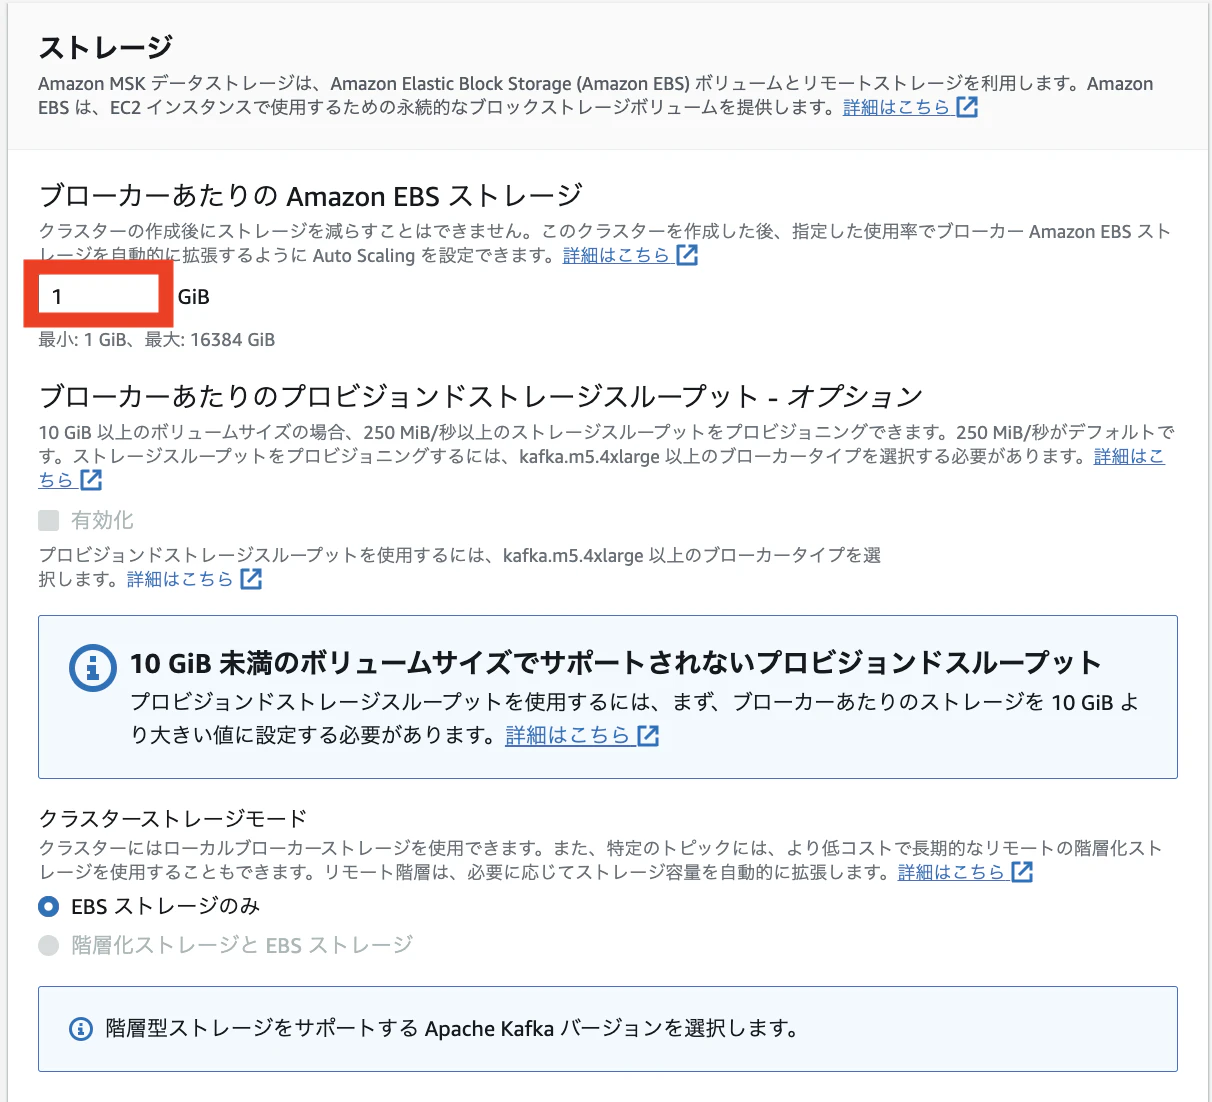Click the Apache Kafka version info message
The width and height of the screenshot is (1212, 1102).
point(452,1029)
